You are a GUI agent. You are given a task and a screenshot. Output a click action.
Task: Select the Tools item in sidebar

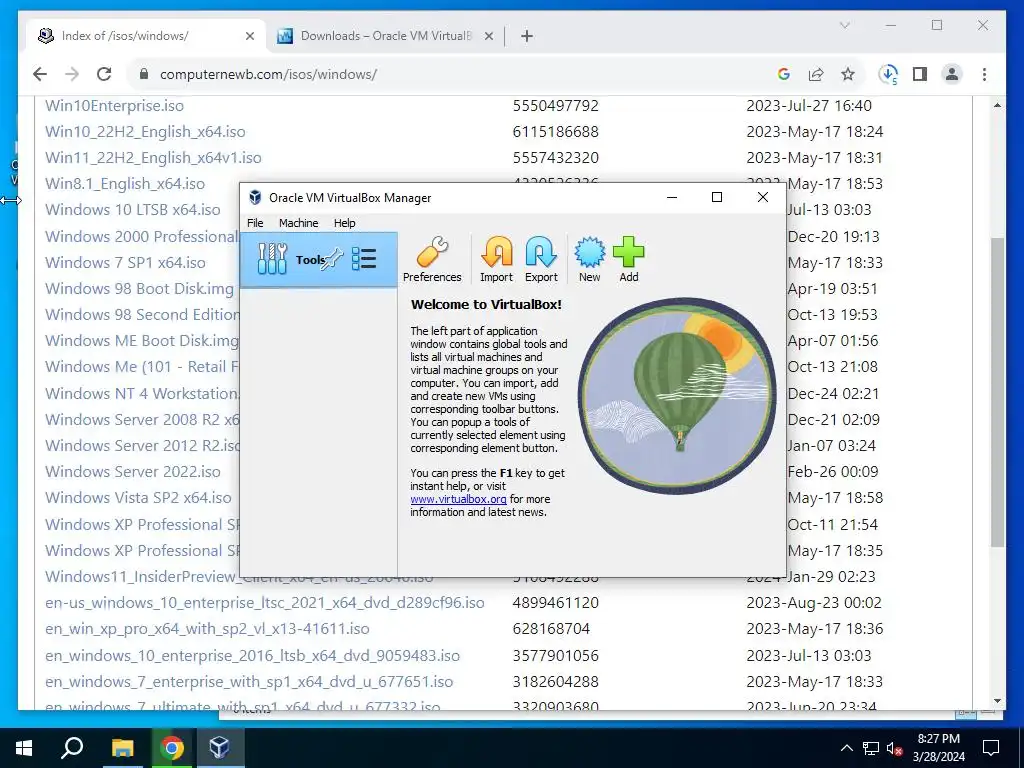(319, 259)
